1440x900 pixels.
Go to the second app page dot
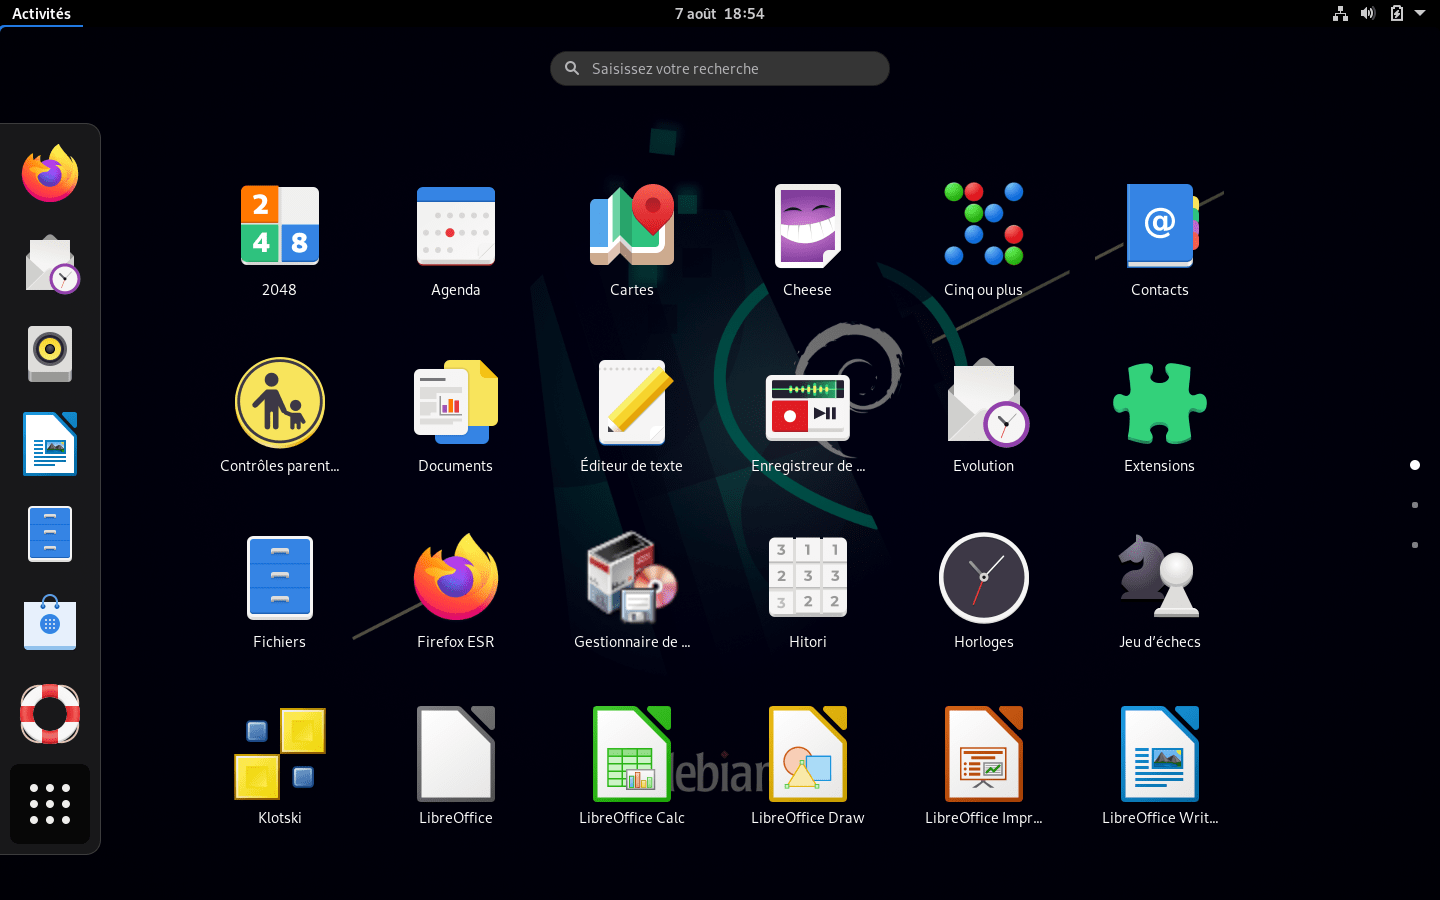pos(1415,505)
